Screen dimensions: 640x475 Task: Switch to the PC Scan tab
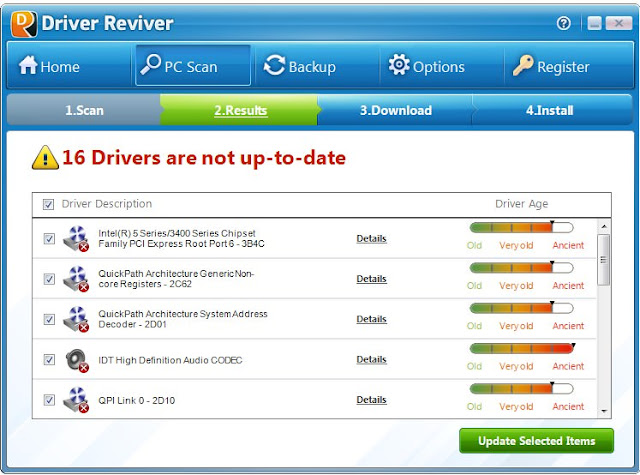click(x=193, y=65)
